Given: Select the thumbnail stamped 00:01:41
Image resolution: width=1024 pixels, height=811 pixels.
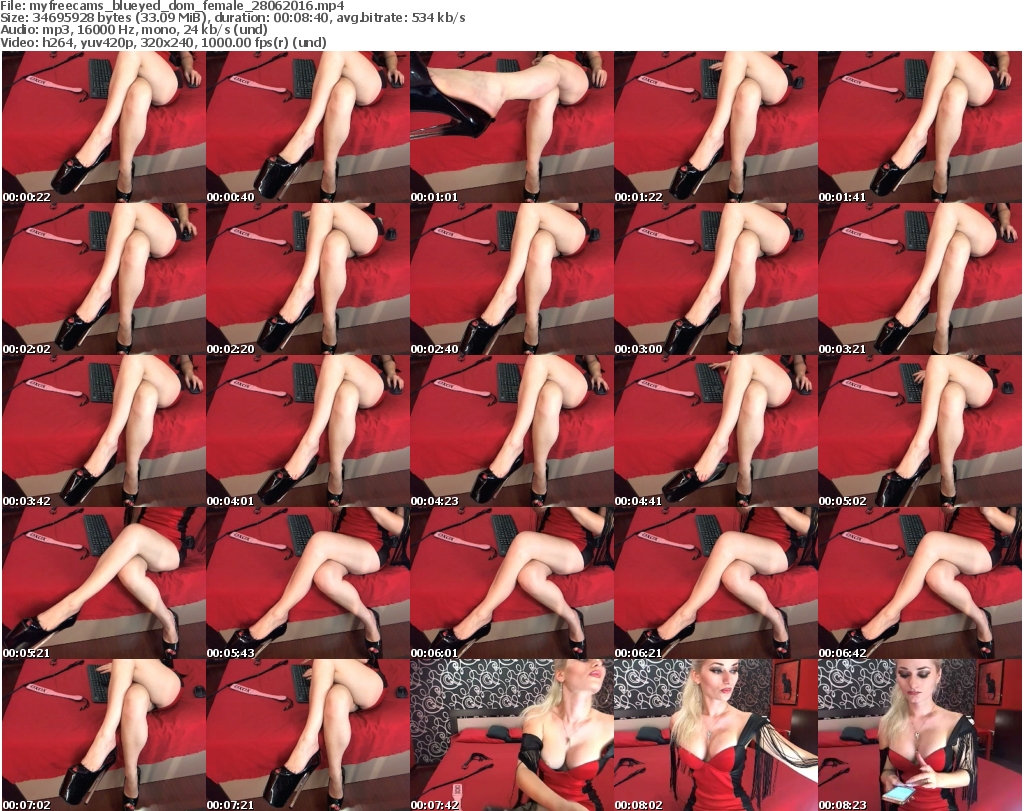Looking at the screenshot, I should click(920, 127).
